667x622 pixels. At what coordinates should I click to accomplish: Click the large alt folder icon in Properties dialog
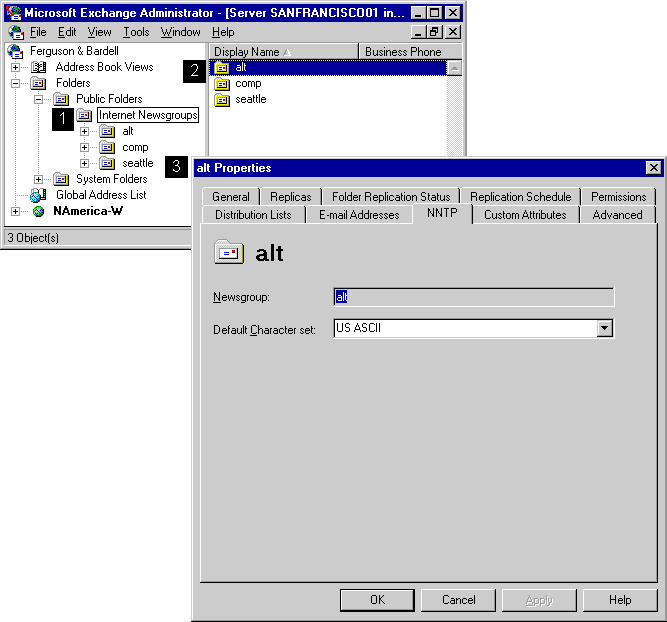(229, 252)
